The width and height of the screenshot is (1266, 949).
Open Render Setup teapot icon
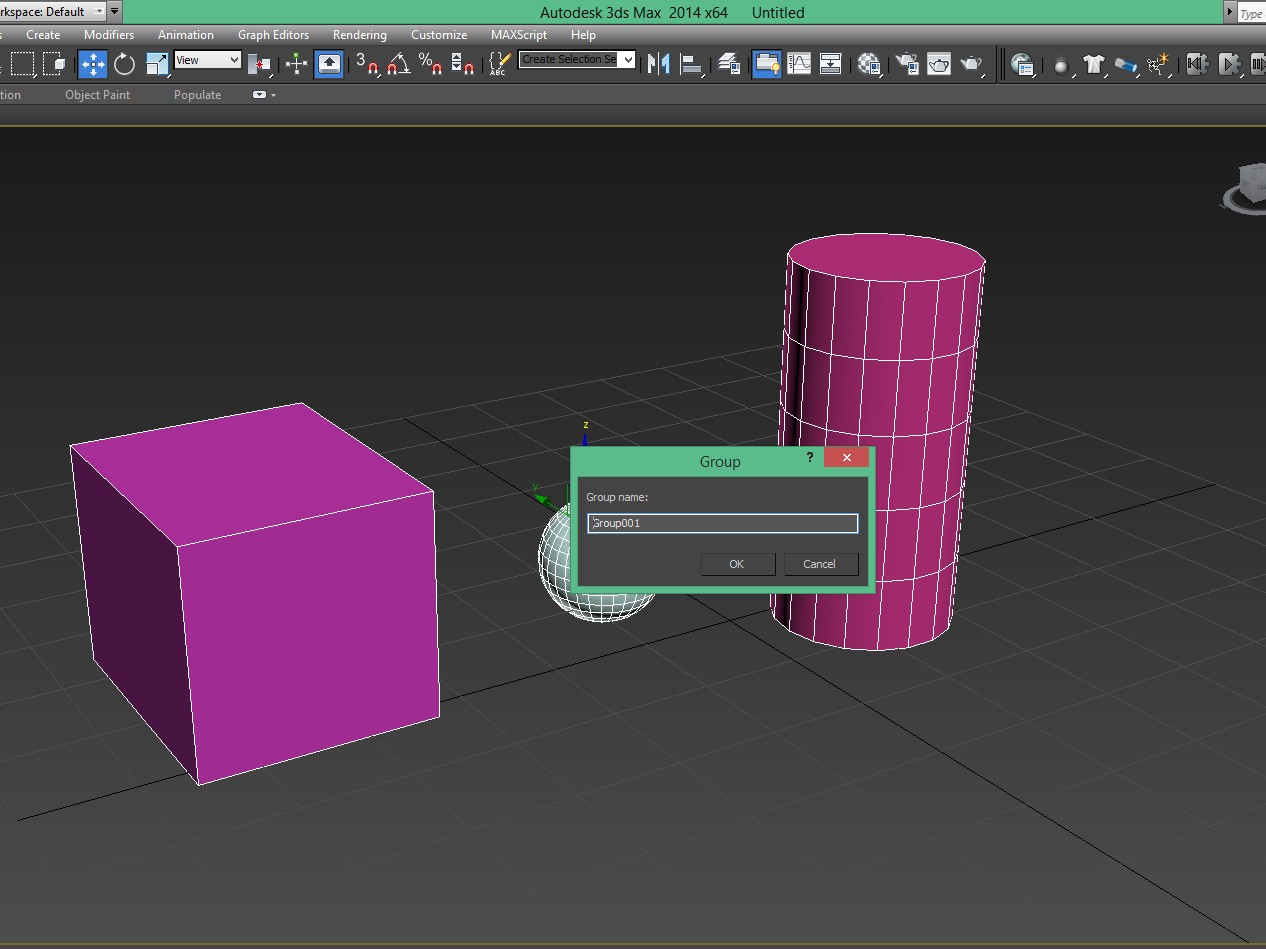click(x=907, y=64)
